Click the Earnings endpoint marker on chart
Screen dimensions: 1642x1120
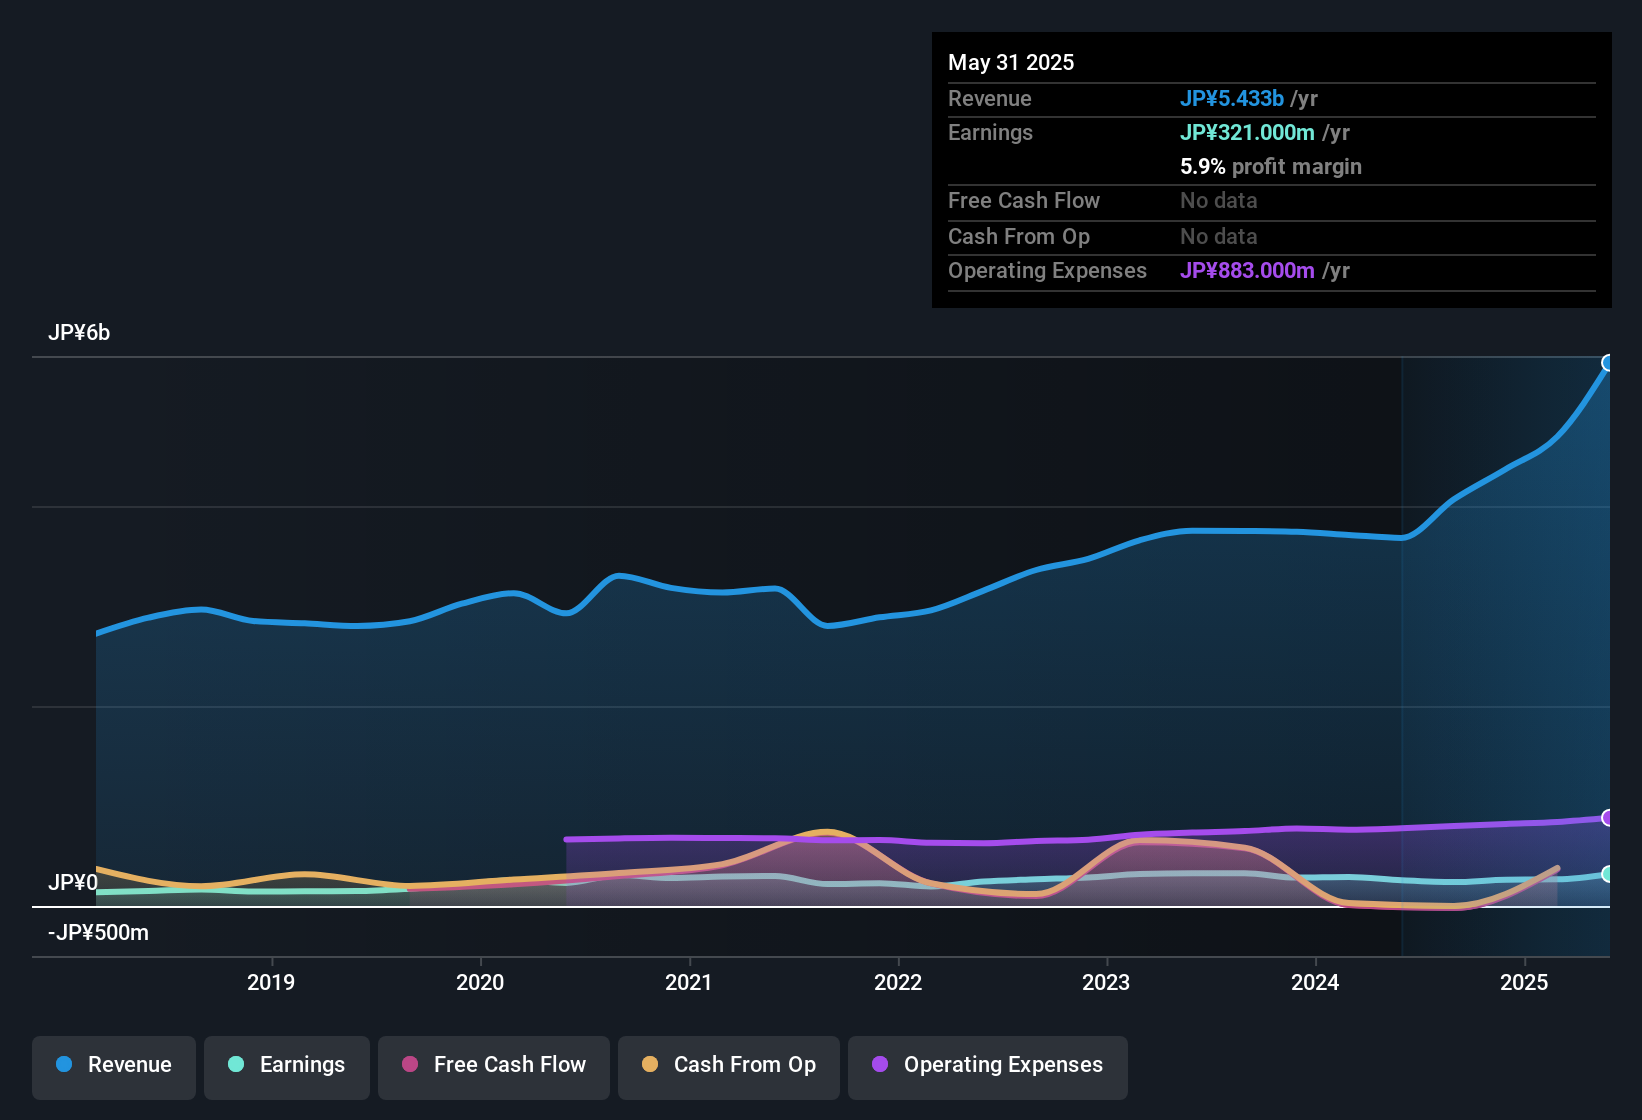pyautogui.click(x=1608, y=874)
